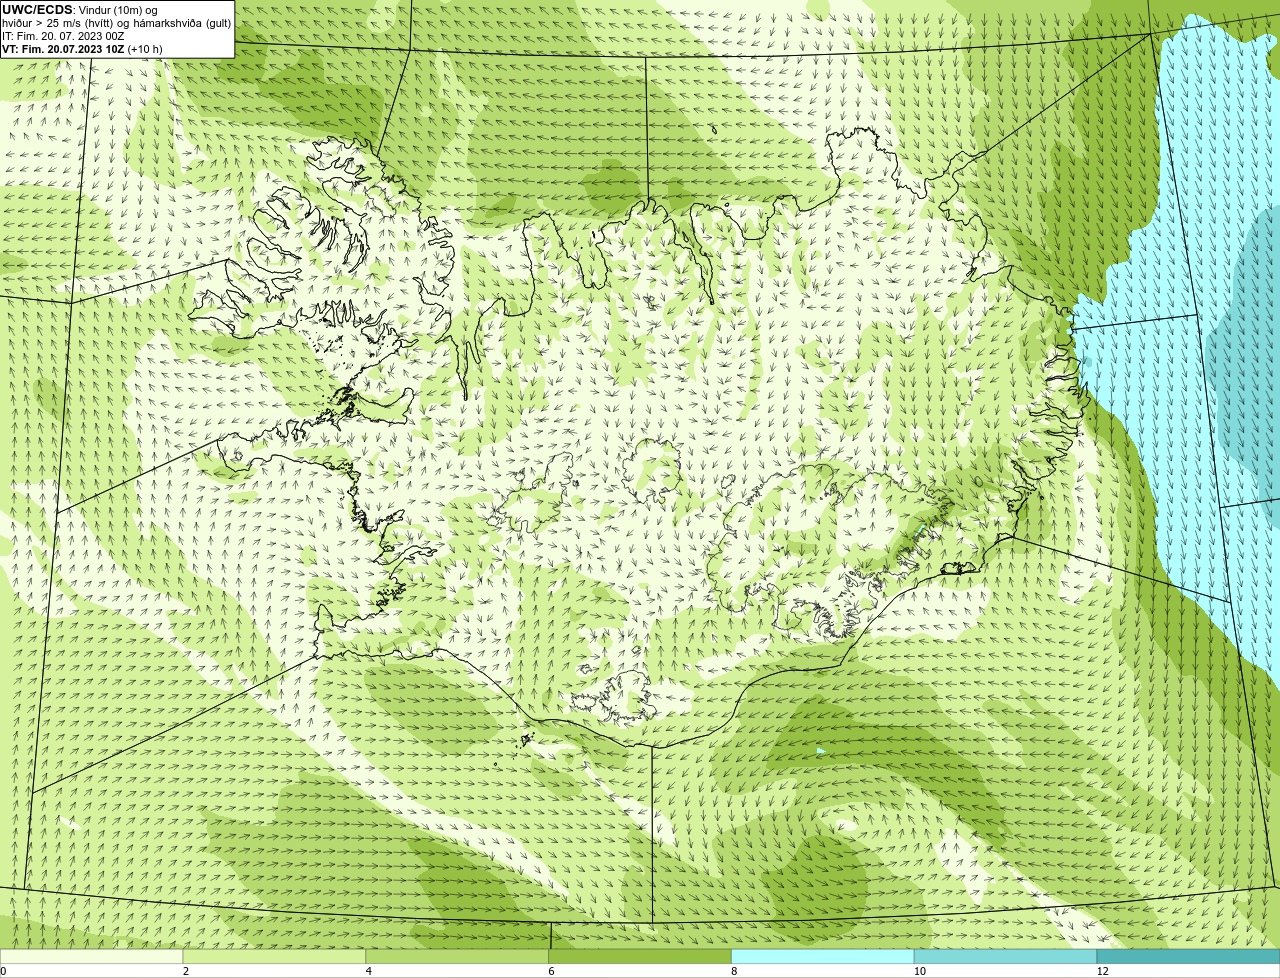Image resolution: width=1280 pixels, height=978 pixels.
Task: Click the legend scale label "6"
Action: [x=551, y=971]
